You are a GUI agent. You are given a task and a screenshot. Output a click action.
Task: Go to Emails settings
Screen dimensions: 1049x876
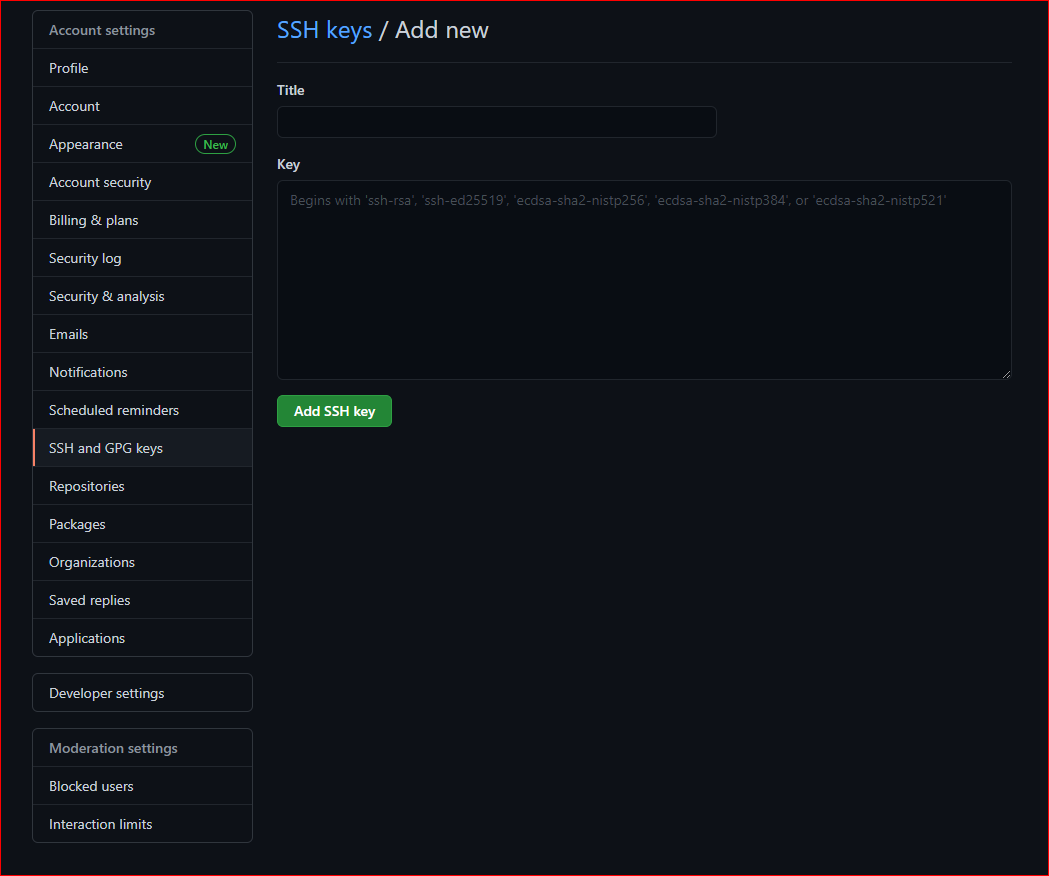[x=69, y=334]
